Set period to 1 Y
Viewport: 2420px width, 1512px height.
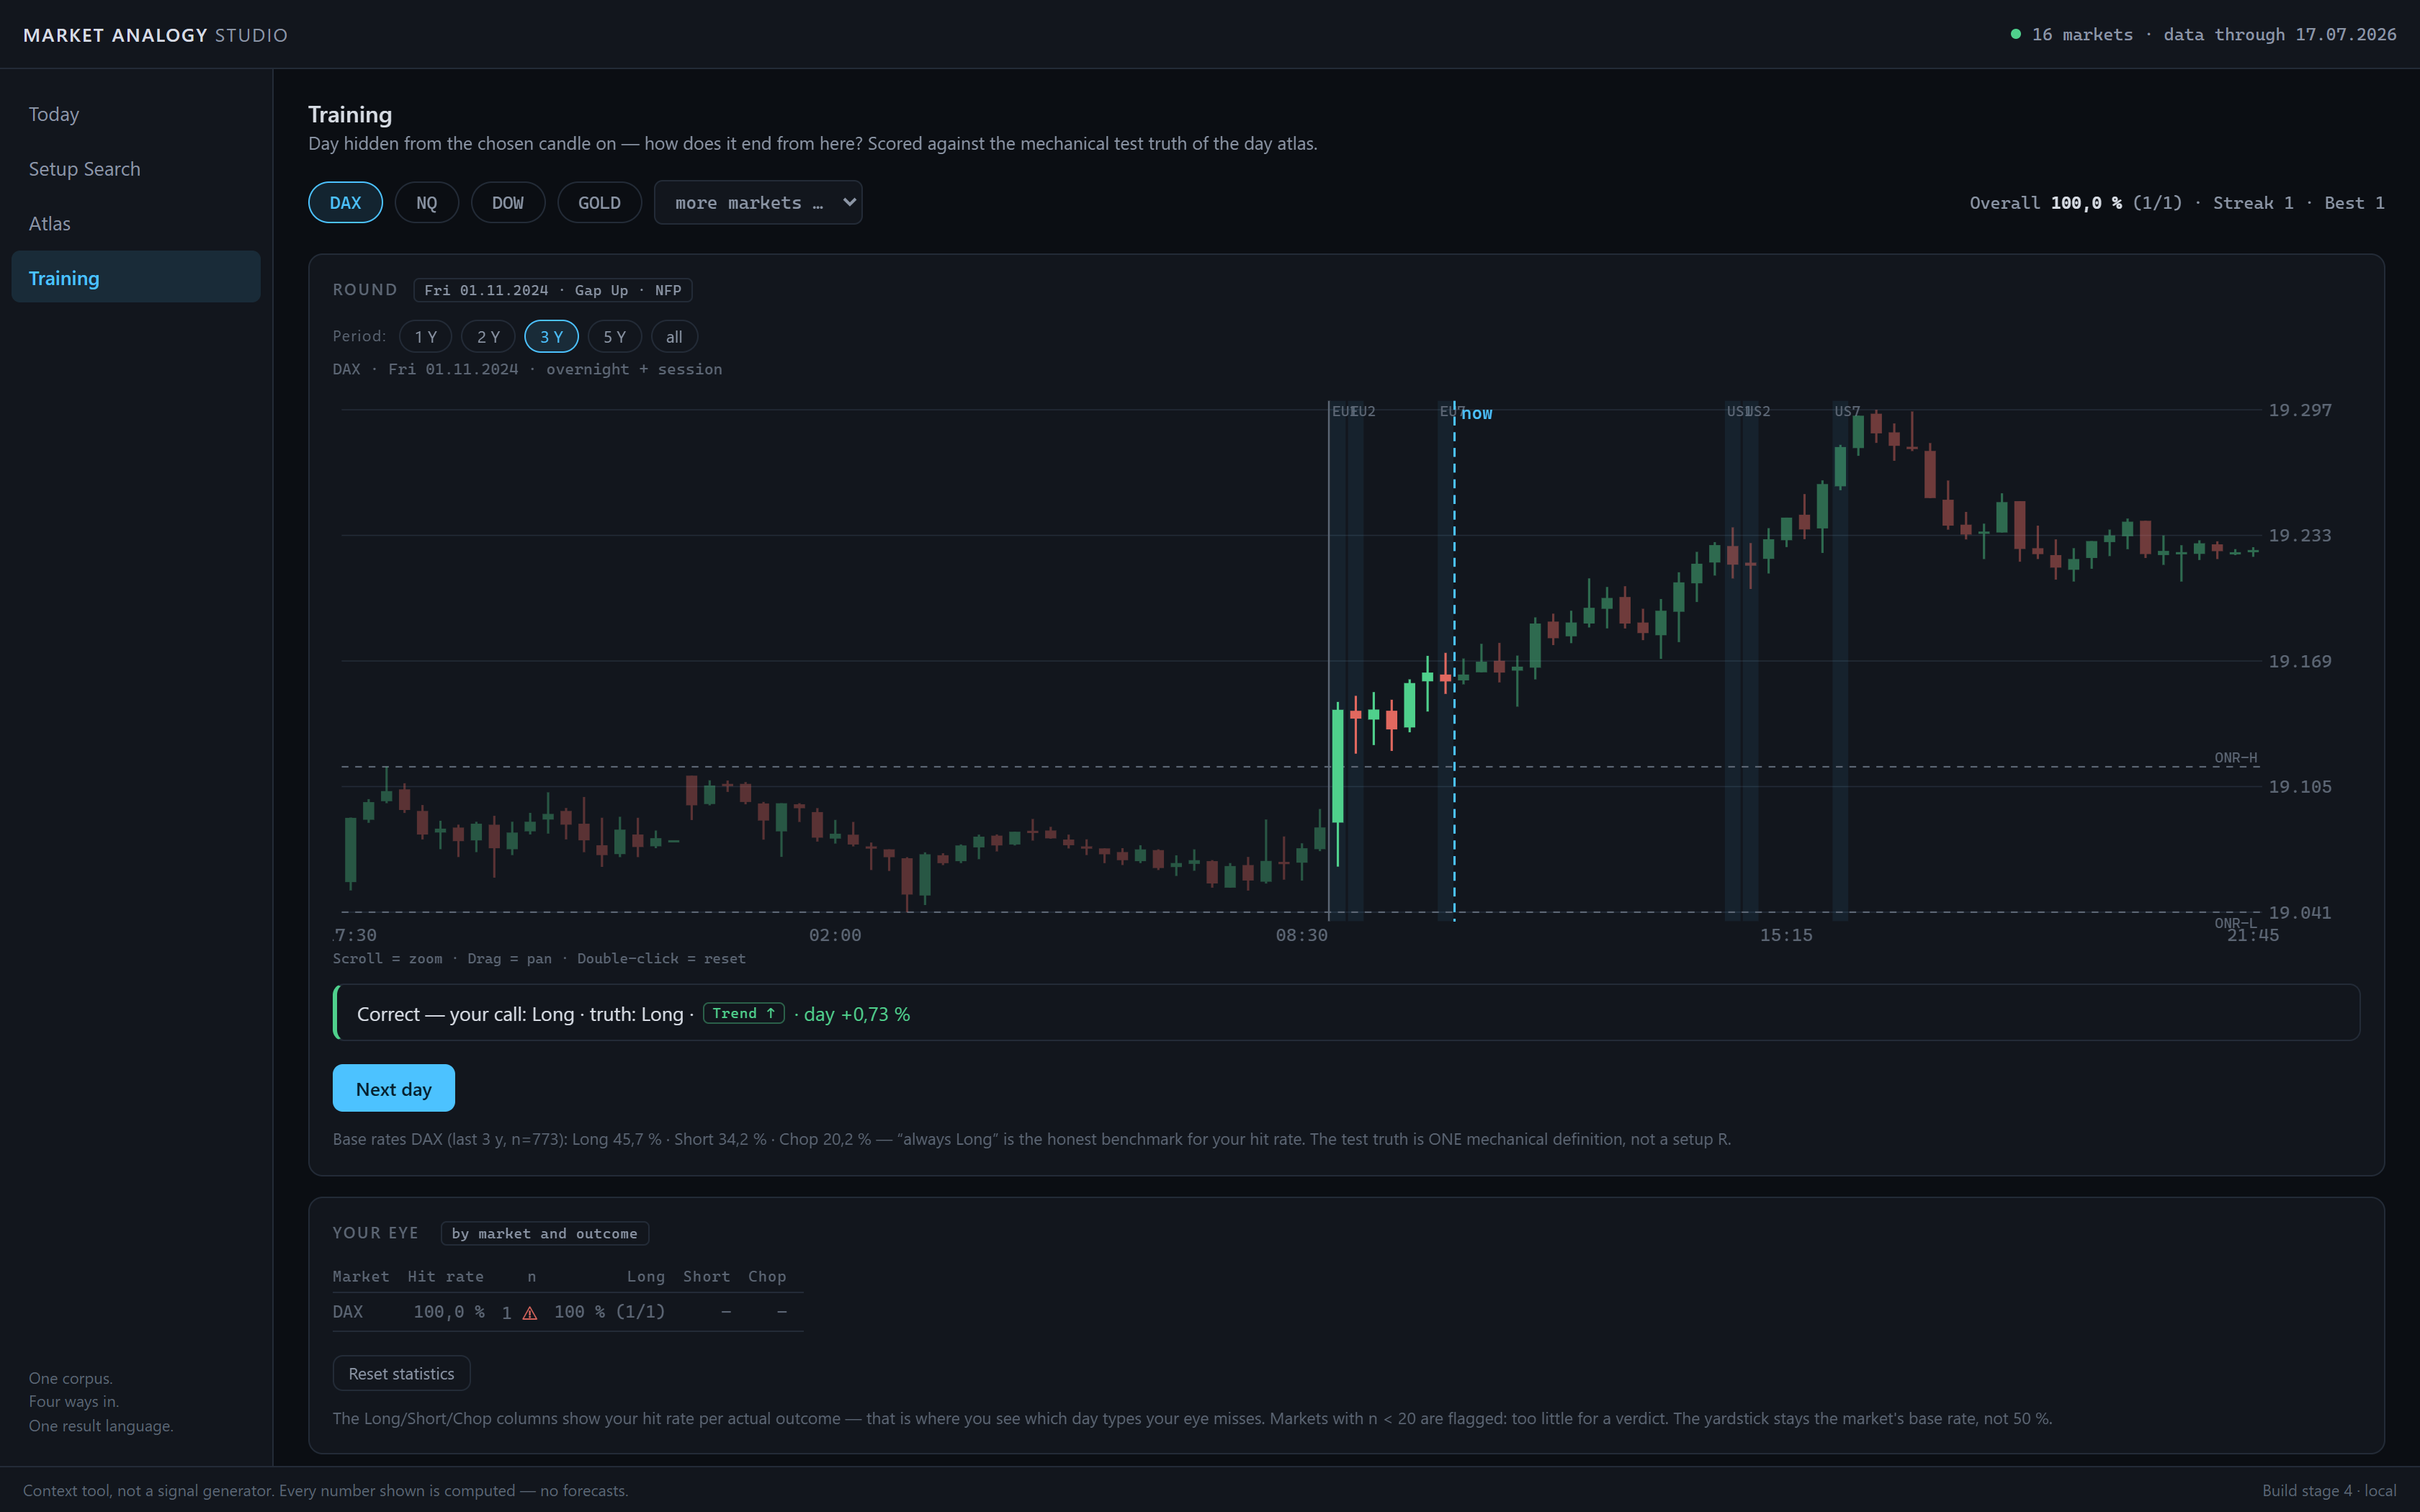click(425, 337)
